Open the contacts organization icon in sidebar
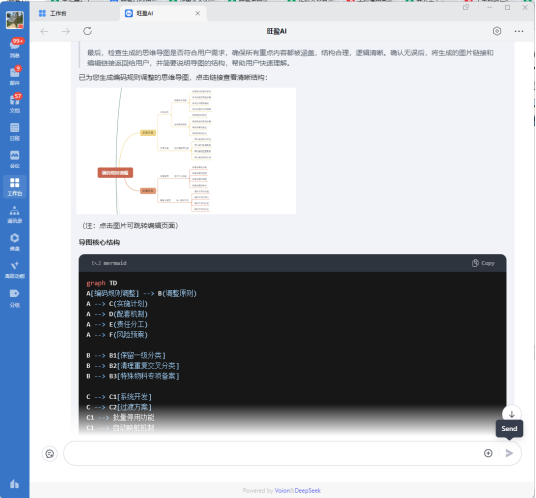The height and width of the screenshot is (498, 536). coord(15,215)
